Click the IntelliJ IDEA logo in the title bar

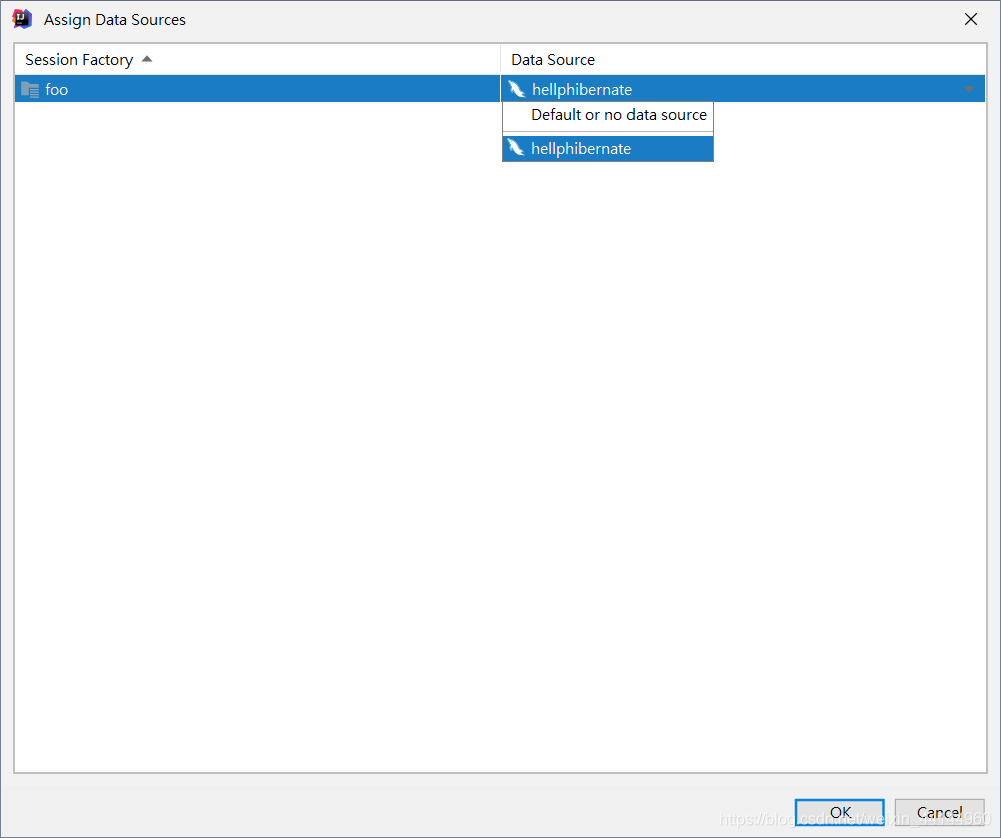pos(22,19)
